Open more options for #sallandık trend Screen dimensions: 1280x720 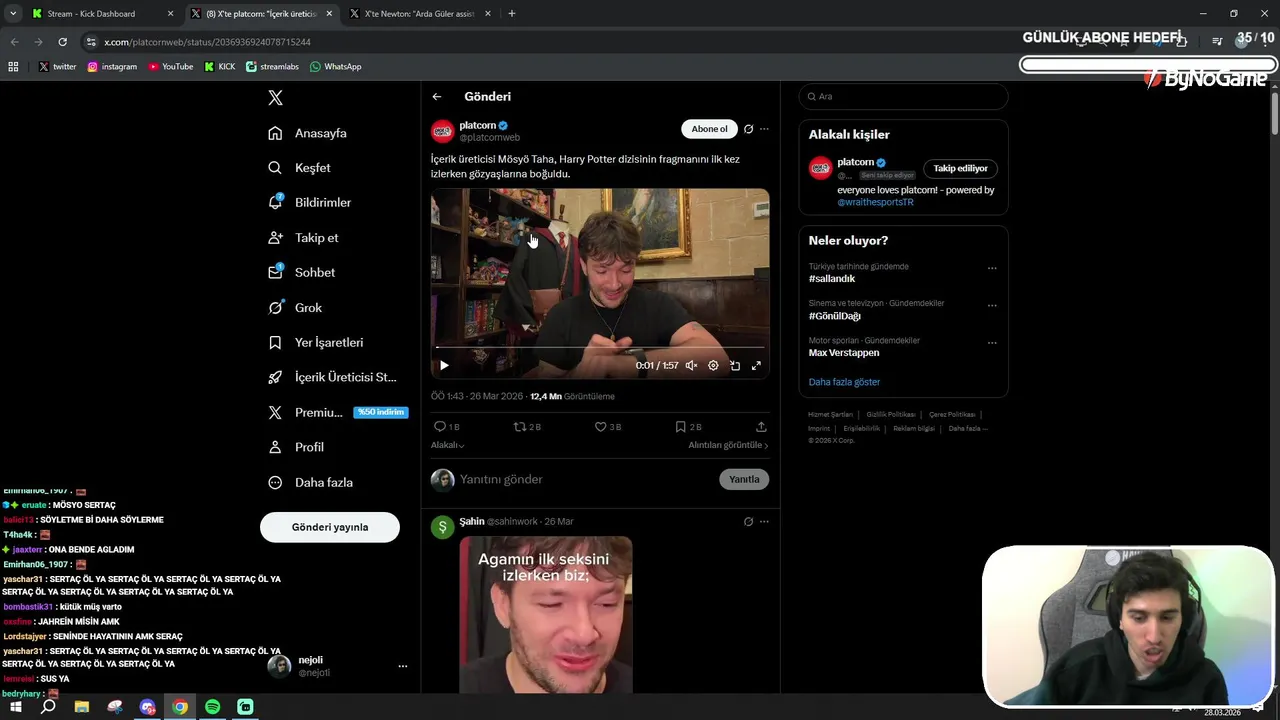[992, 268]
